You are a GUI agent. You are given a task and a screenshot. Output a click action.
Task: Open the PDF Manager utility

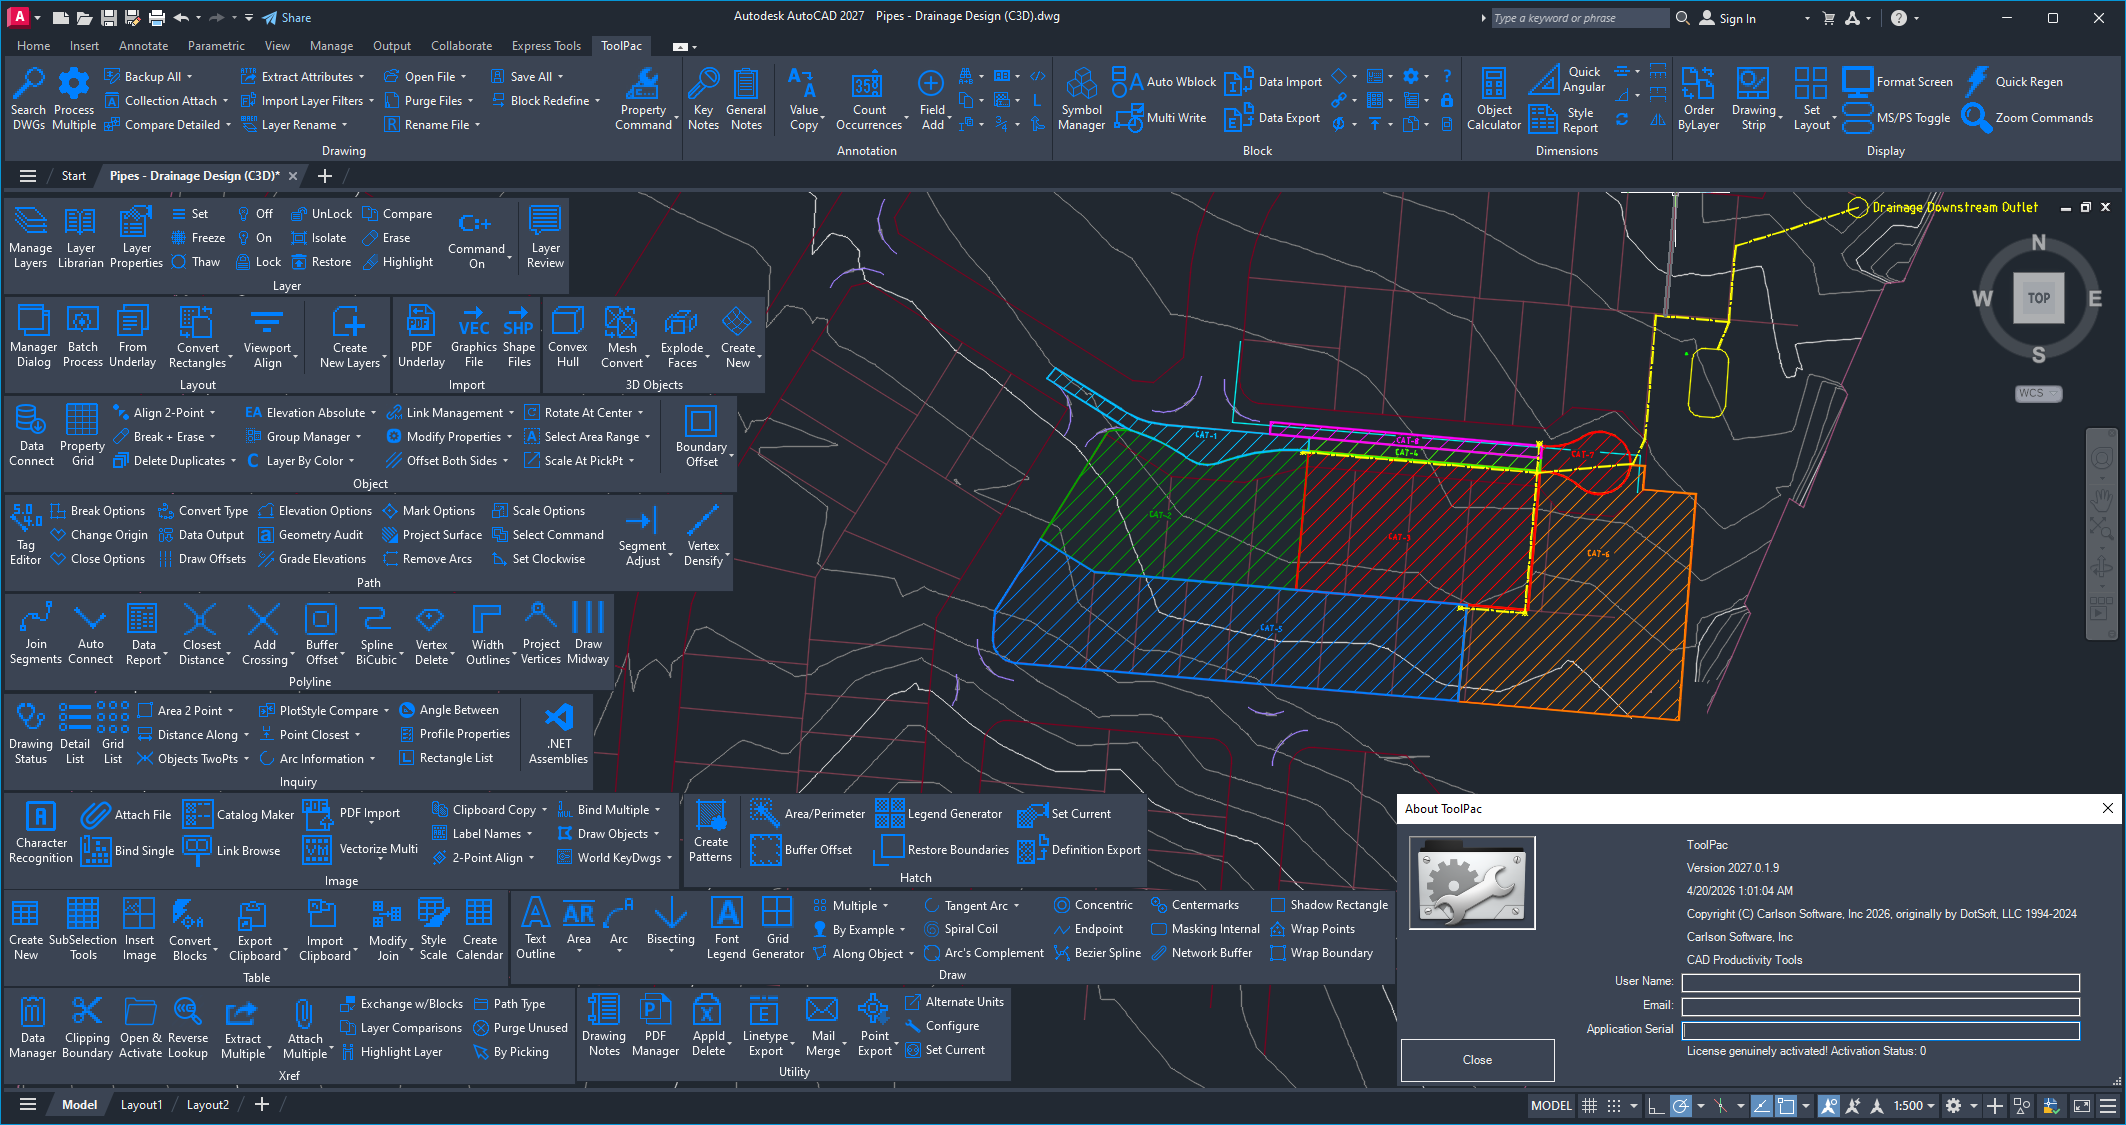coord(655,1025)
